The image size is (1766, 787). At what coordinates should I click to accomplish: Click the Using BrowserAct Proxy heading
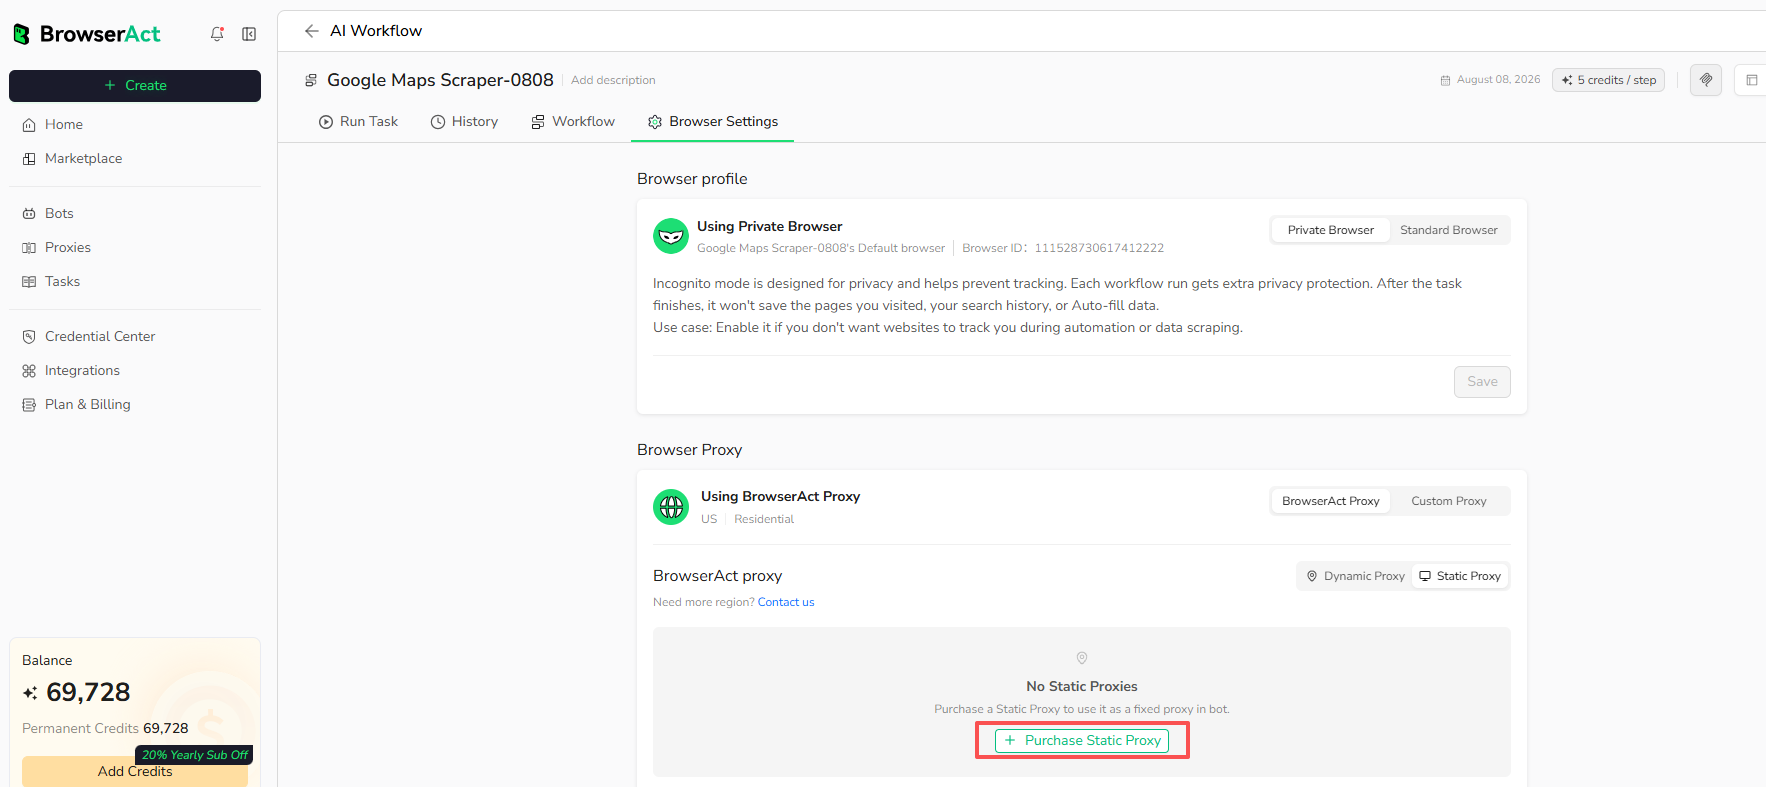pyautogui.click(x=780, y=496)
